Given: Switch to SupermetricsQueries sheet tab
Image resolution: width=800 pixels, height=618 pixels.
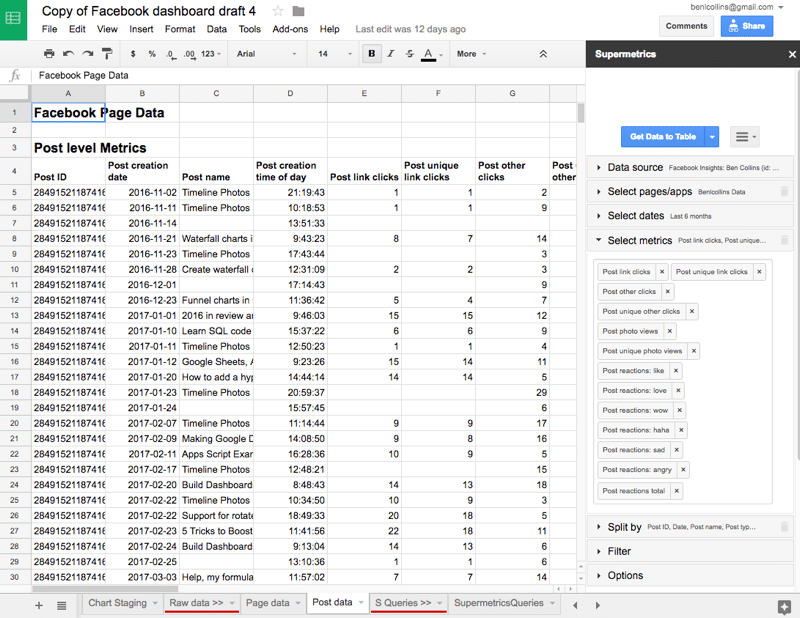Looking at the screenshot, I should 504,603.
